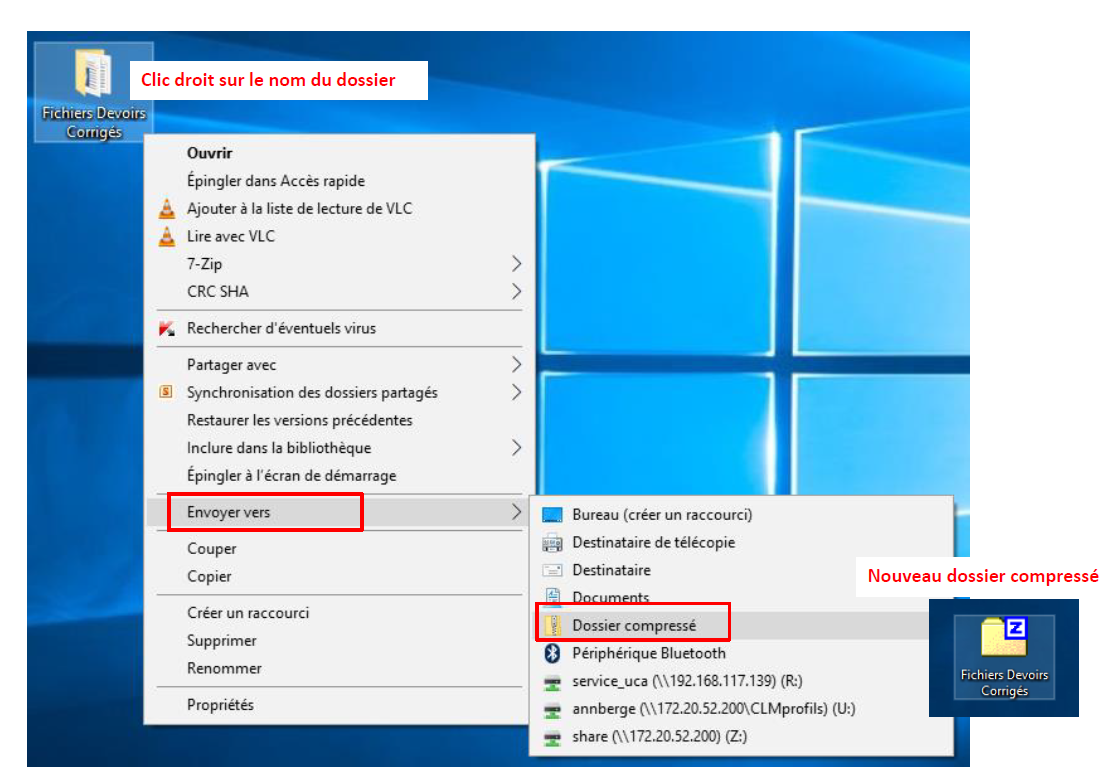Click Épingler dans Accès rapide
The height and width of the screenshot is (771, 1110).
275,181
